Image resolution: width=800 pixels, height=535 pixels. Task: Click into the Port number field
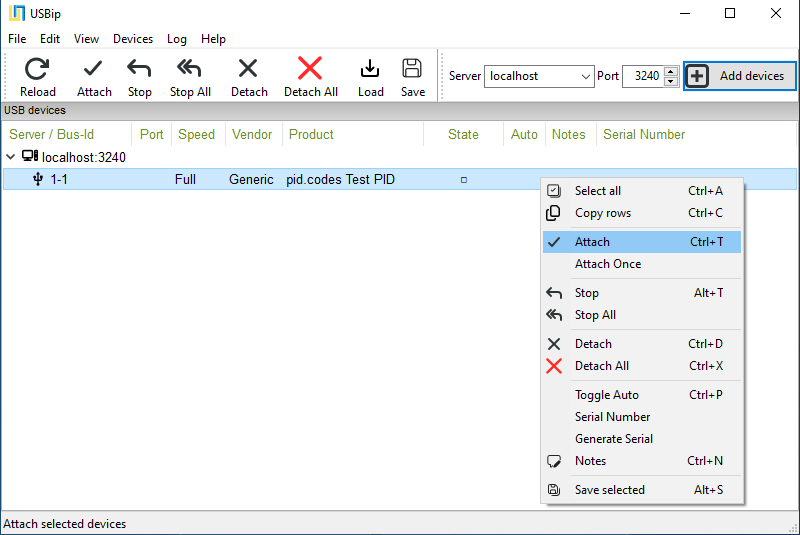644,76
